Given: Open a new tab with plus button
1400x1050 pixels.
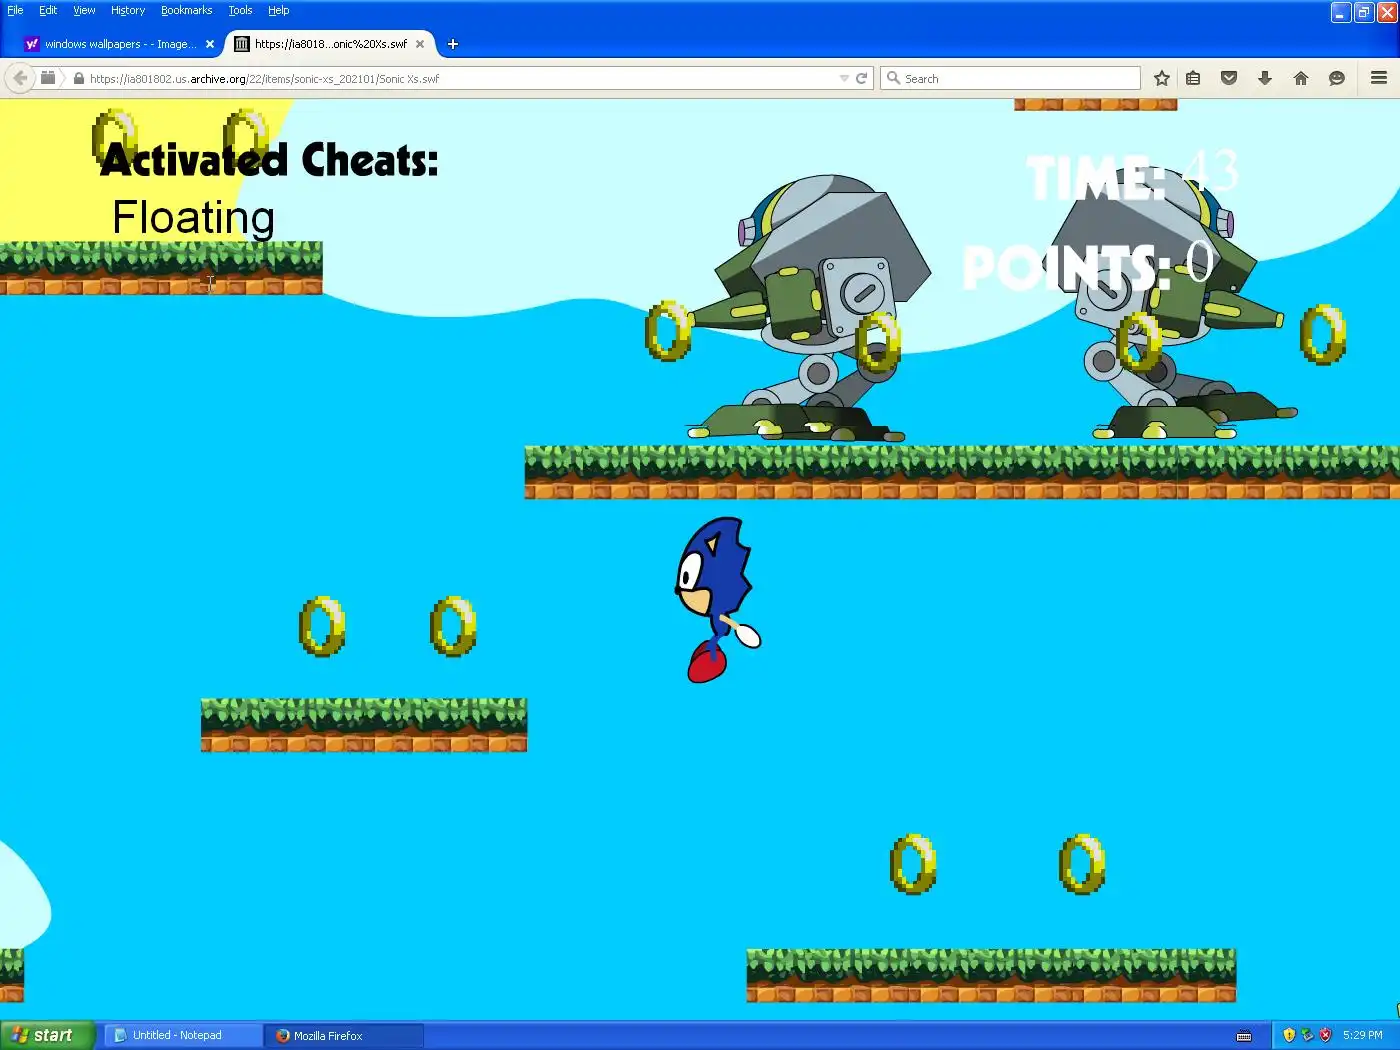Looking at the screenshot, I should pos(453,44).
